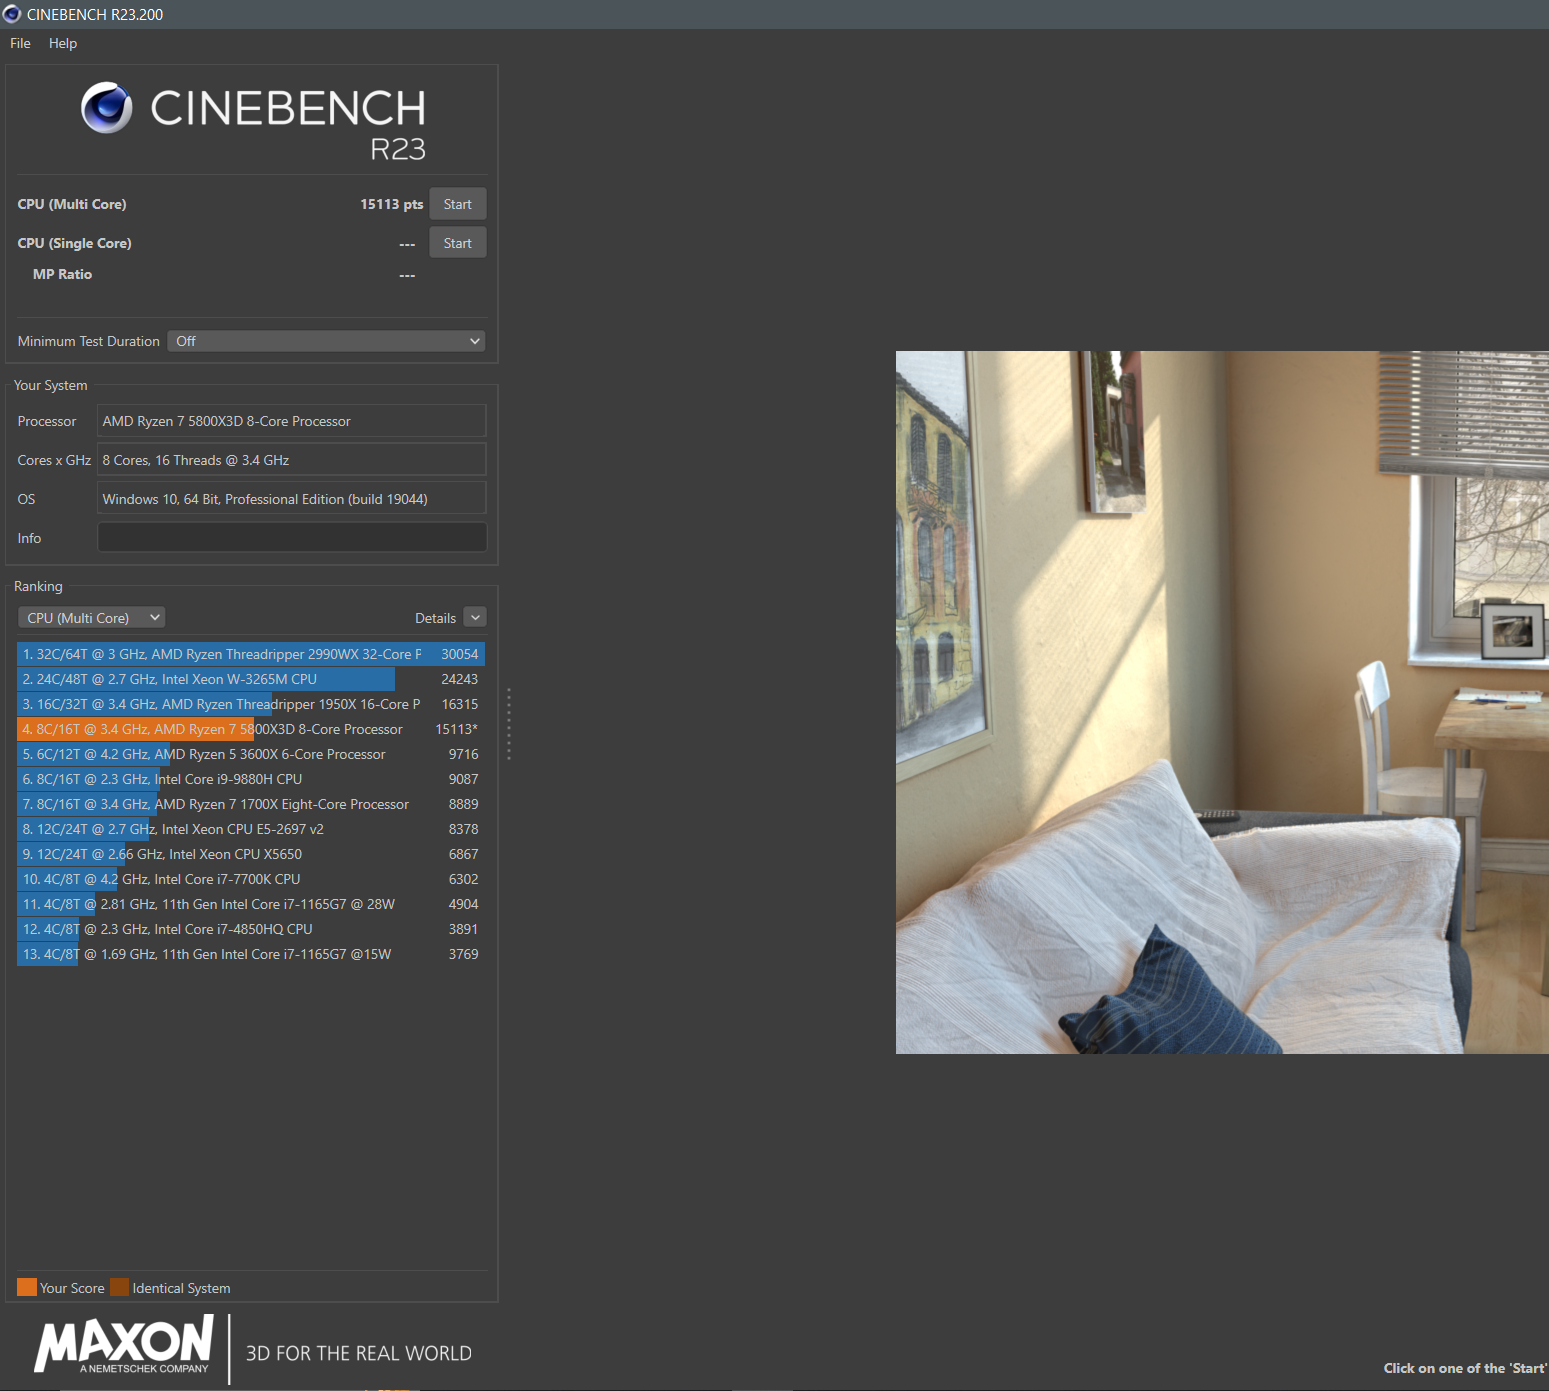The height and width of the screenshot is (1391, 1549).
Task: Expand the ranking Details chevron
Action: click(475, 618)
